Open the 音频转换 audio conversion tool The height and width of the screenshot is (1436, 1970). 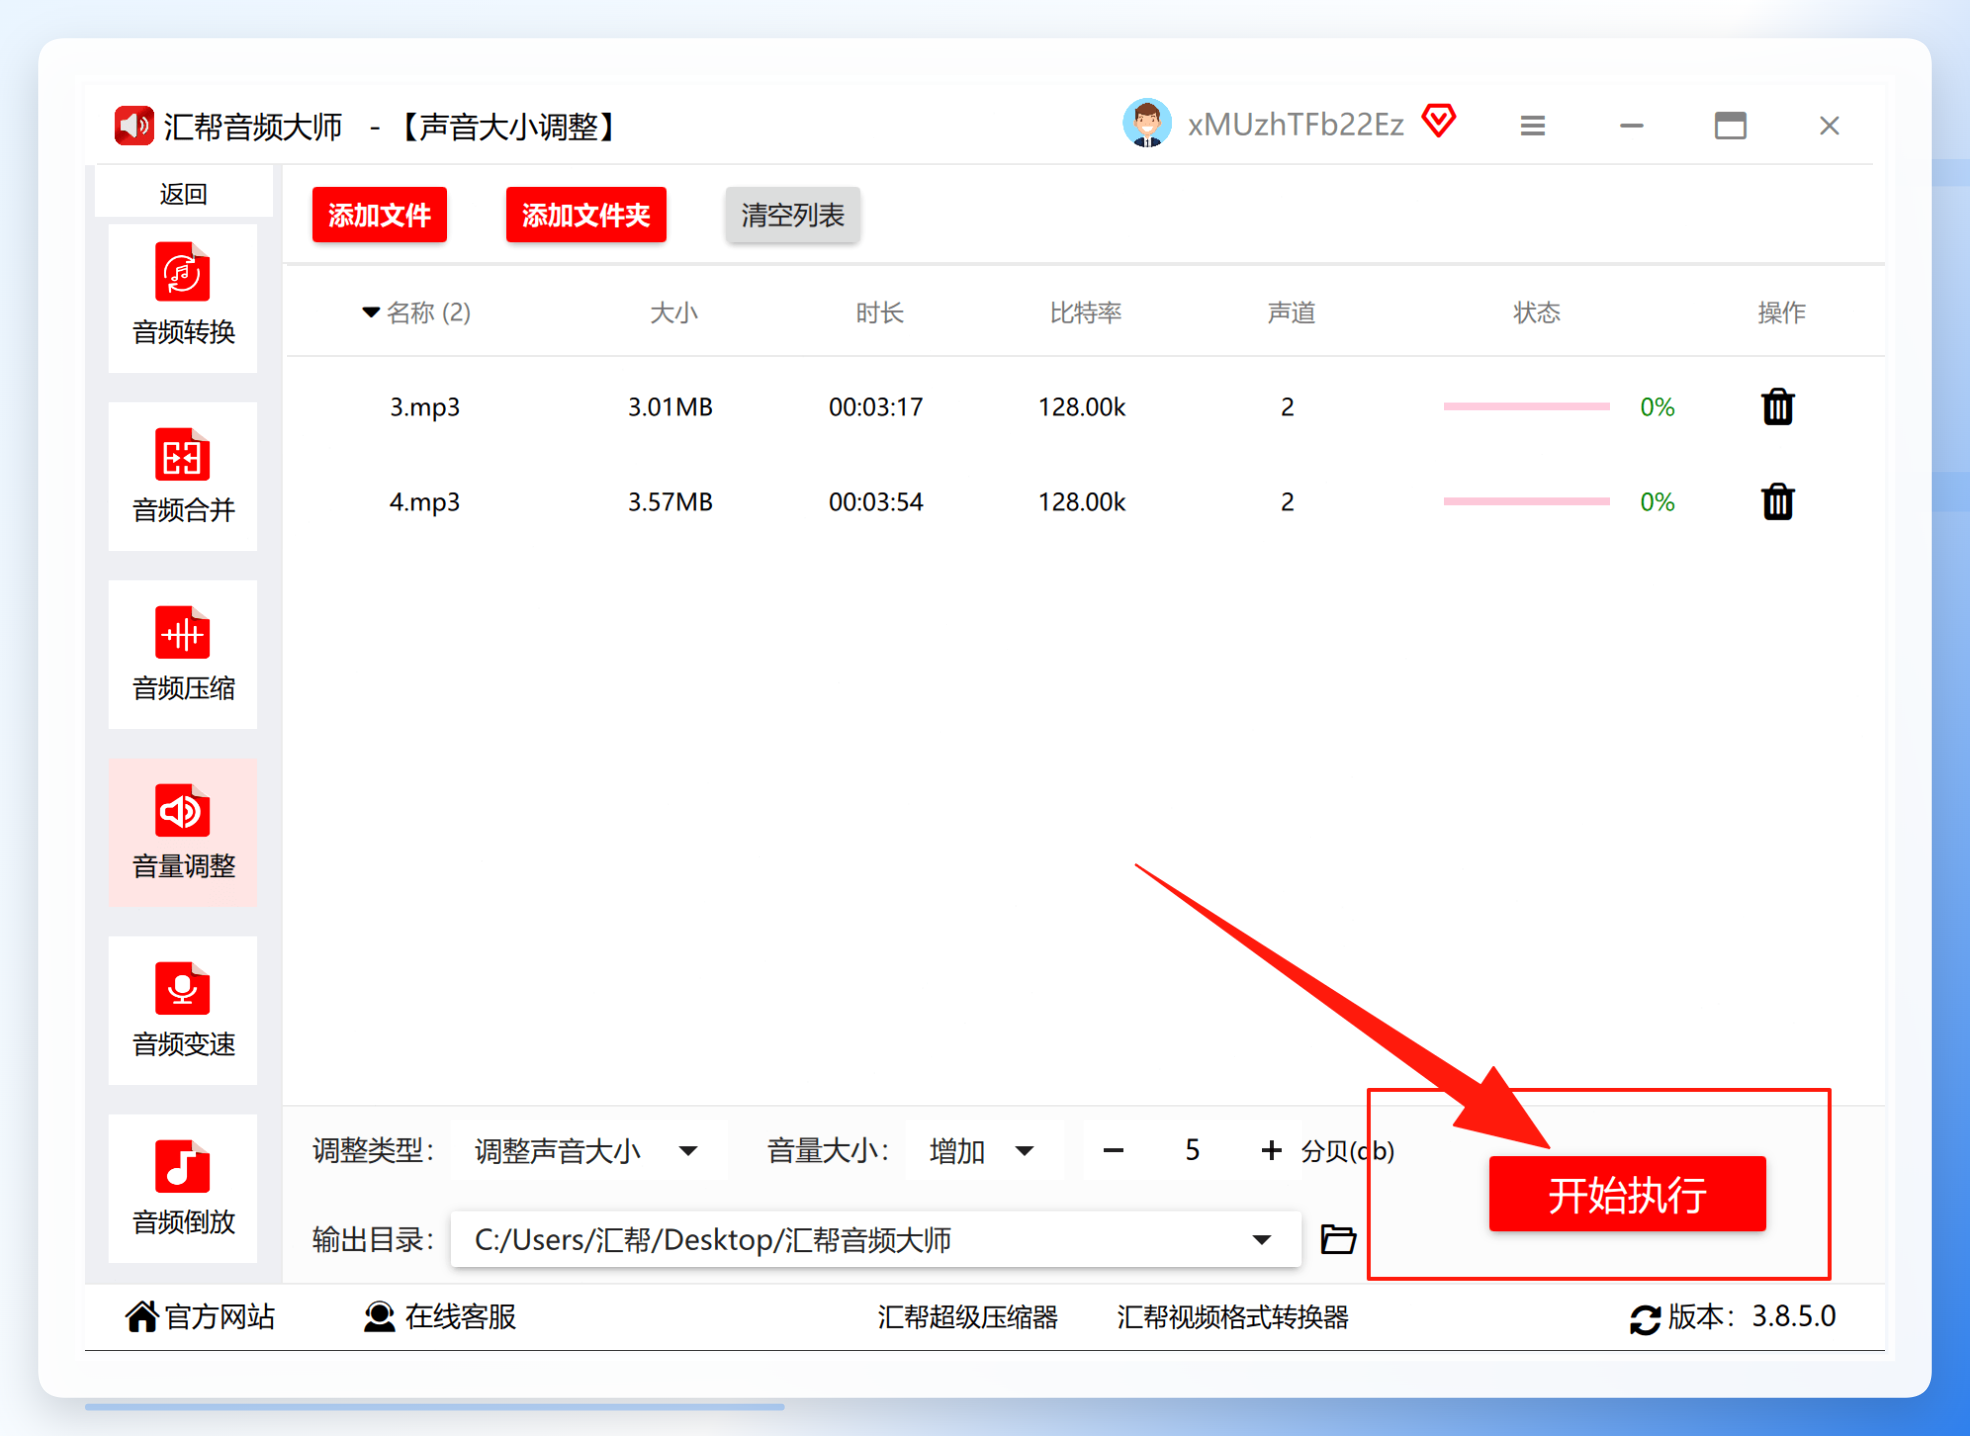point(183,297)
